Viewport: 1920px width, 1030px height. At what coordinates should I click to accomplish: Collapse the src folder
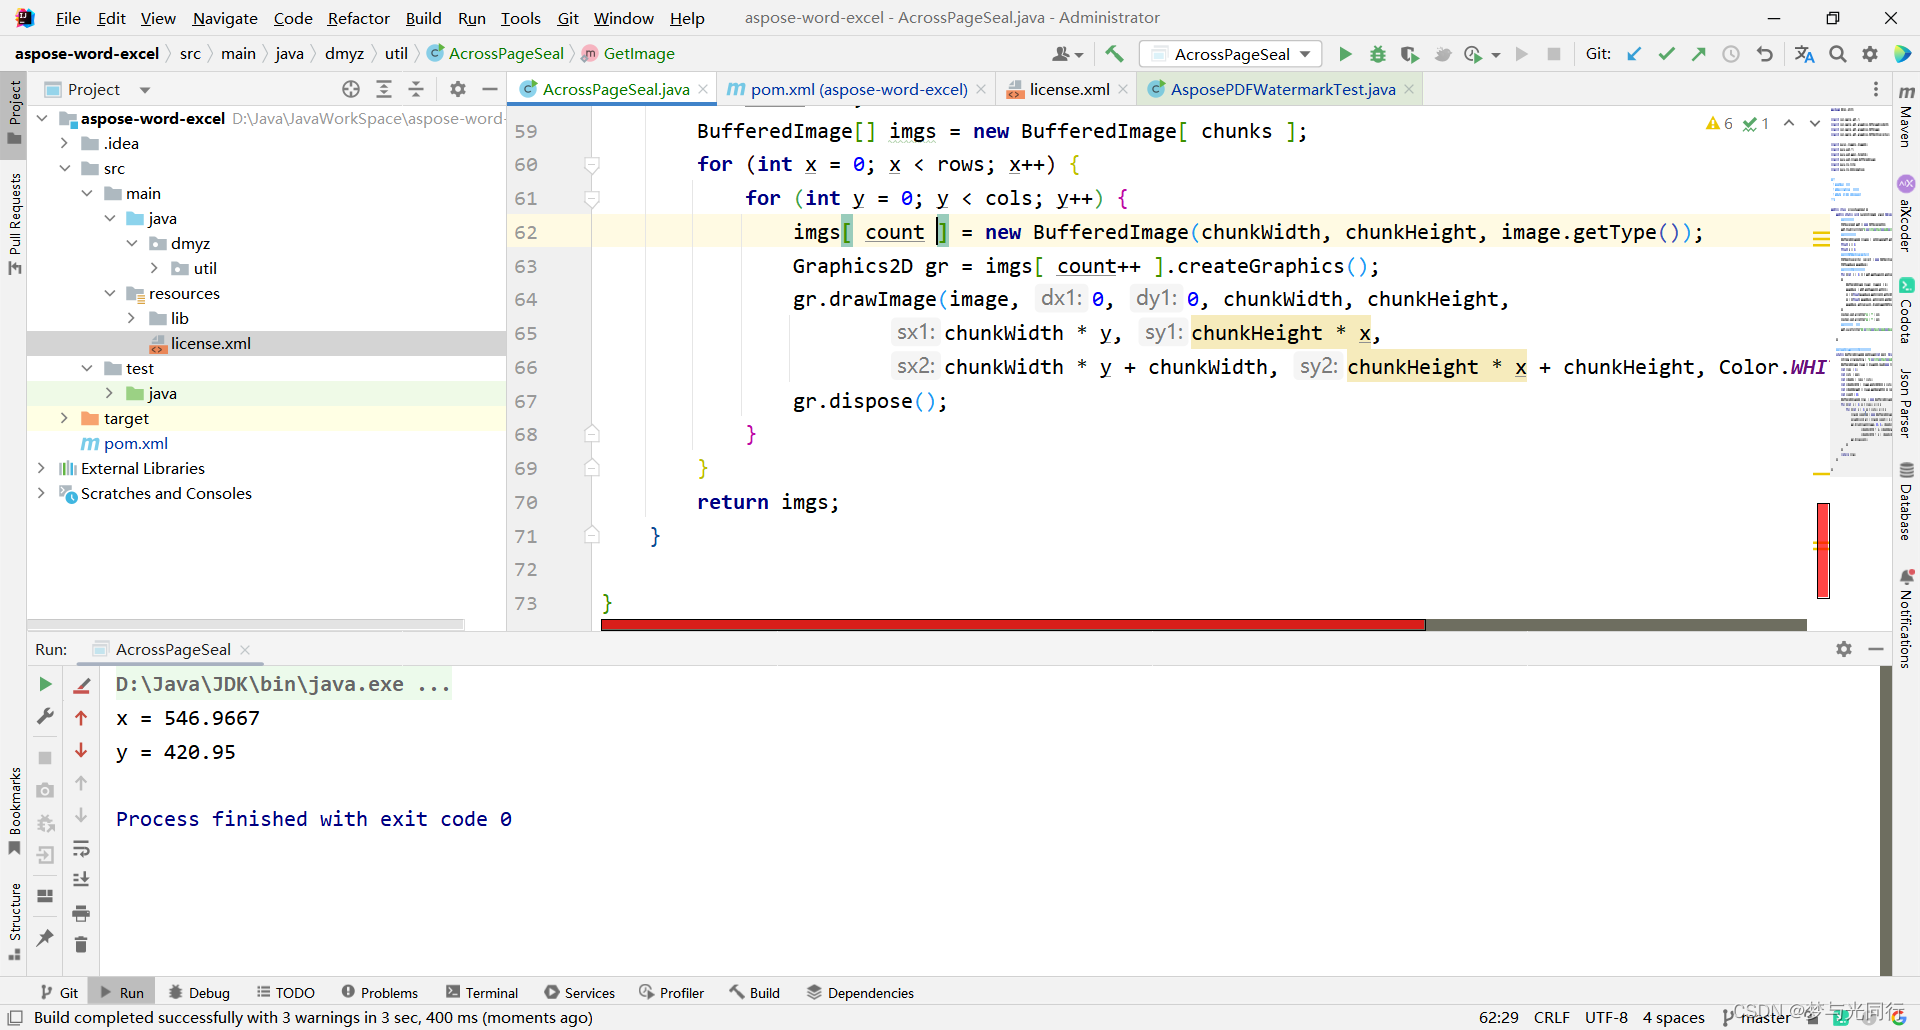pos(64,168)
